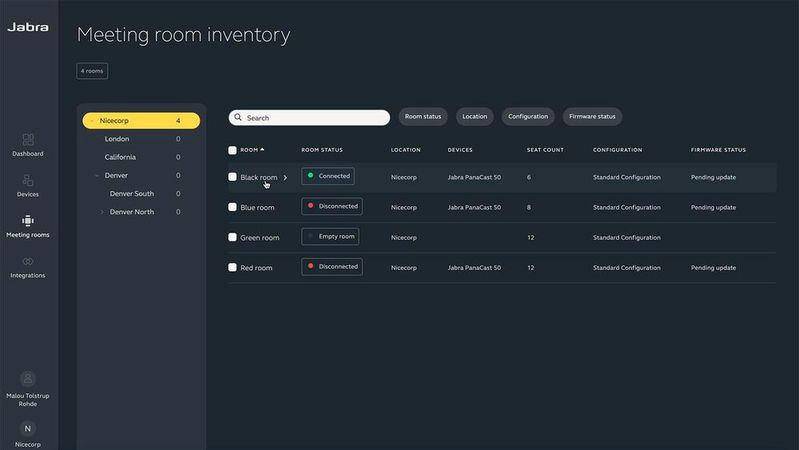Click the 4 rooms count badge

(92, 71)
